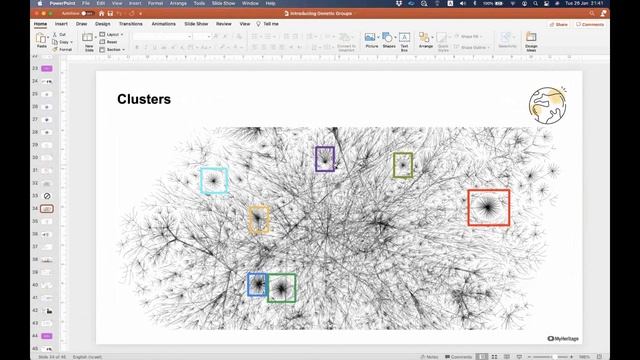Show Comments via the status bar button
The height and width of the screenshot is (360, 640).
[458, 357]
